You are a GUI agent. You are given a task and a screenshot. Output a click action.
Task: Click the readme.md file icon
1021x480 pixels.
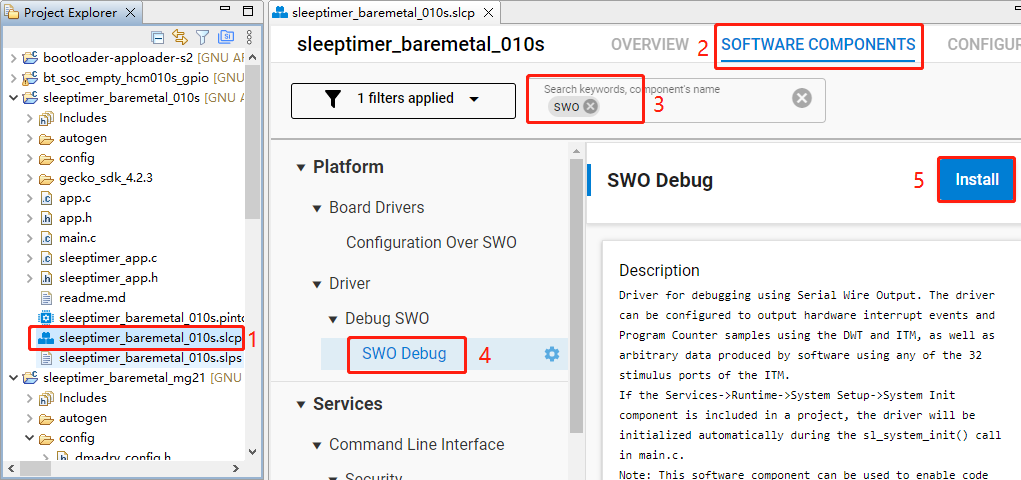46,298
